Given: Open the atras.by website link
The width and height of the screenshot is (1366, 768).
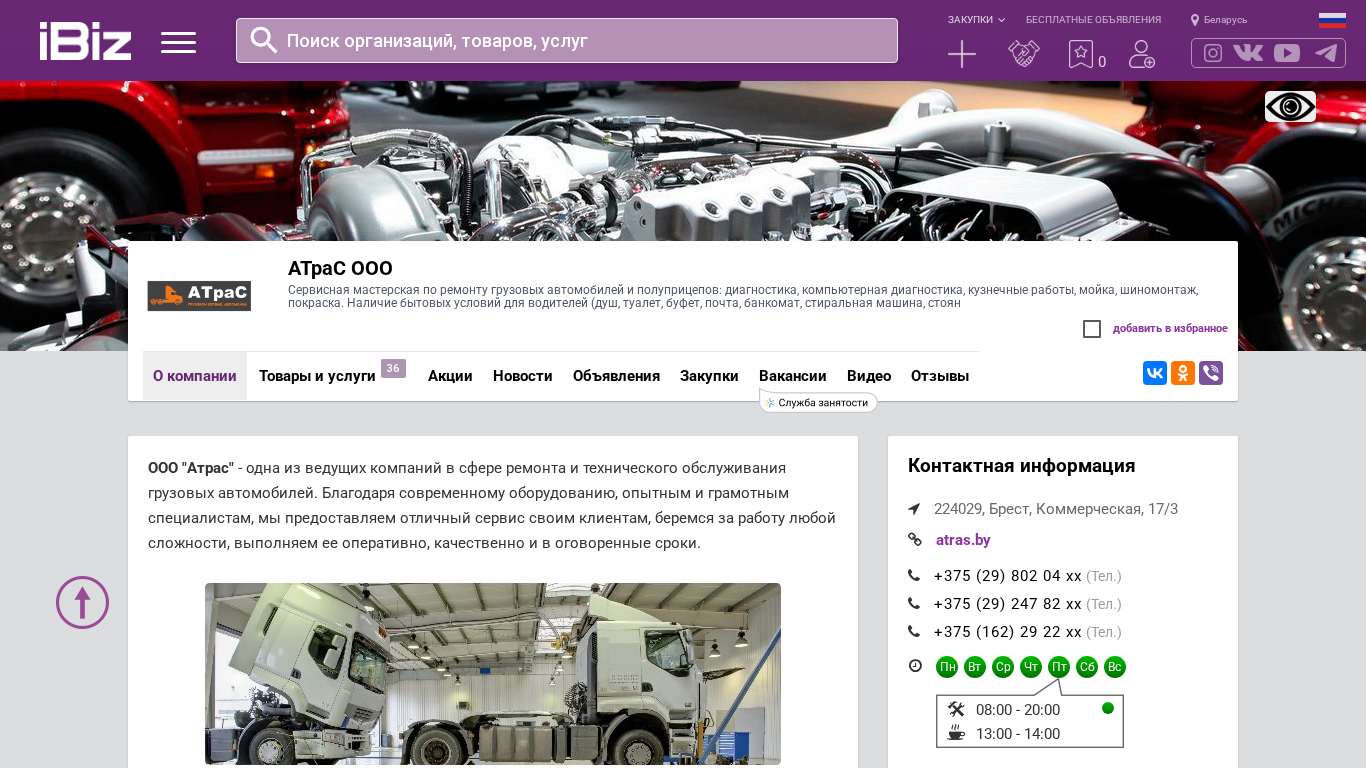Looking at the screenshot, I should coord(963,540).
